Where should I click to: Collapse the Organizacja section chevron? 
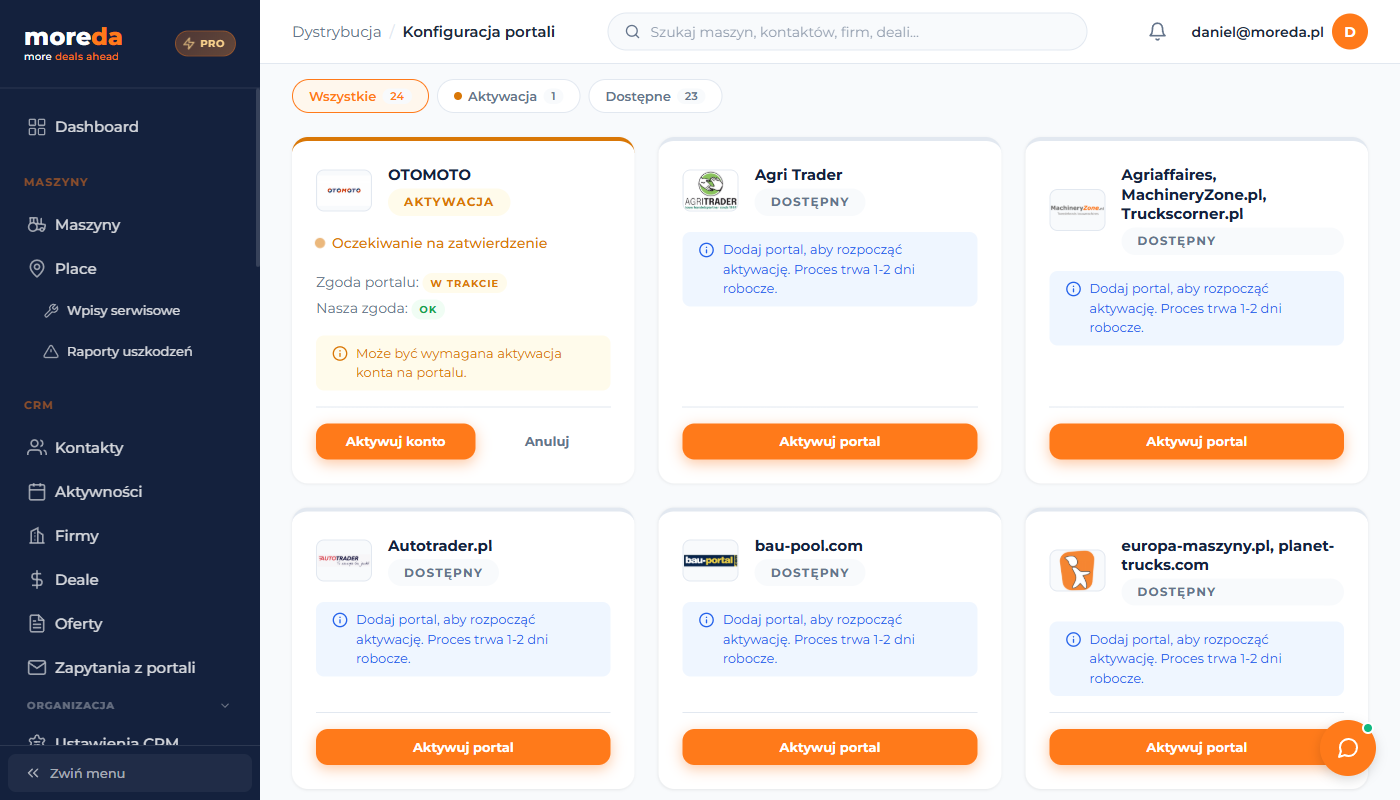coord(225,706)
